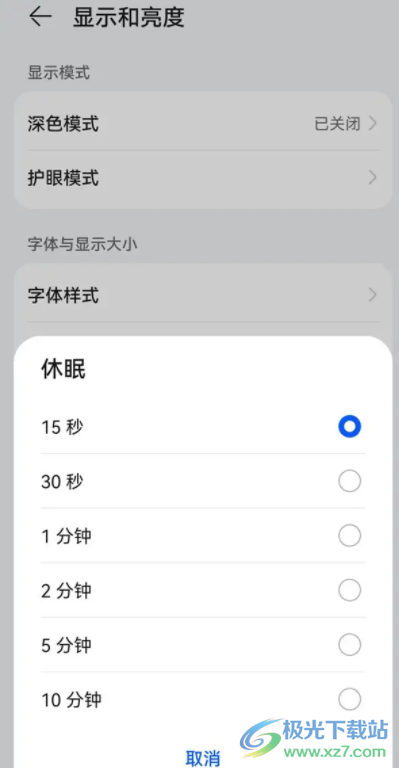Open the 深色模式 chevron arrow
399x768 pixels.
click(x=373, y=123)
